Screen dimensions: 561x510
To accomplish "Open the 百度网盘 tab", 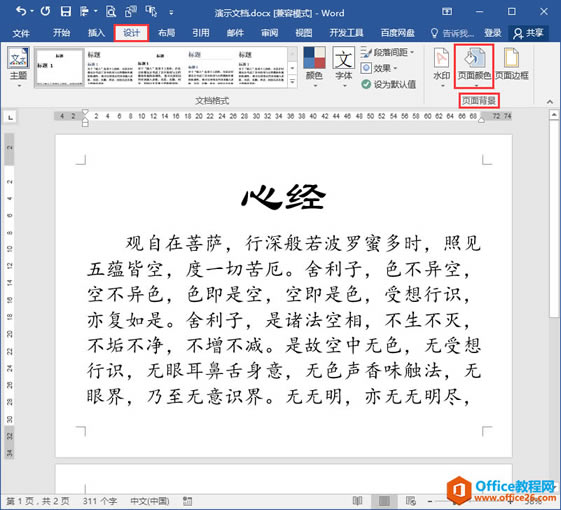I will [x=397, y=33].
